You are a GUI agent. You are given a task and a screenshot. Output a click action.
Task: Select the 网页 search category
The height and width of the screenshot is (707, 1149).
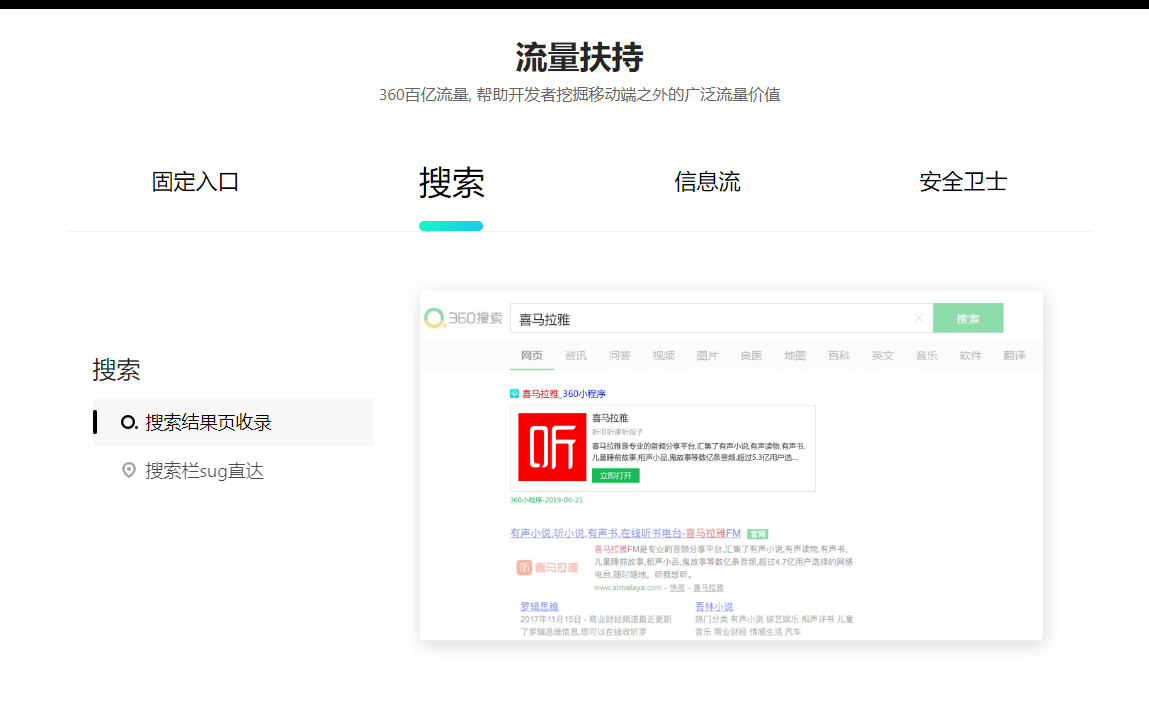[x=532, y=355]
